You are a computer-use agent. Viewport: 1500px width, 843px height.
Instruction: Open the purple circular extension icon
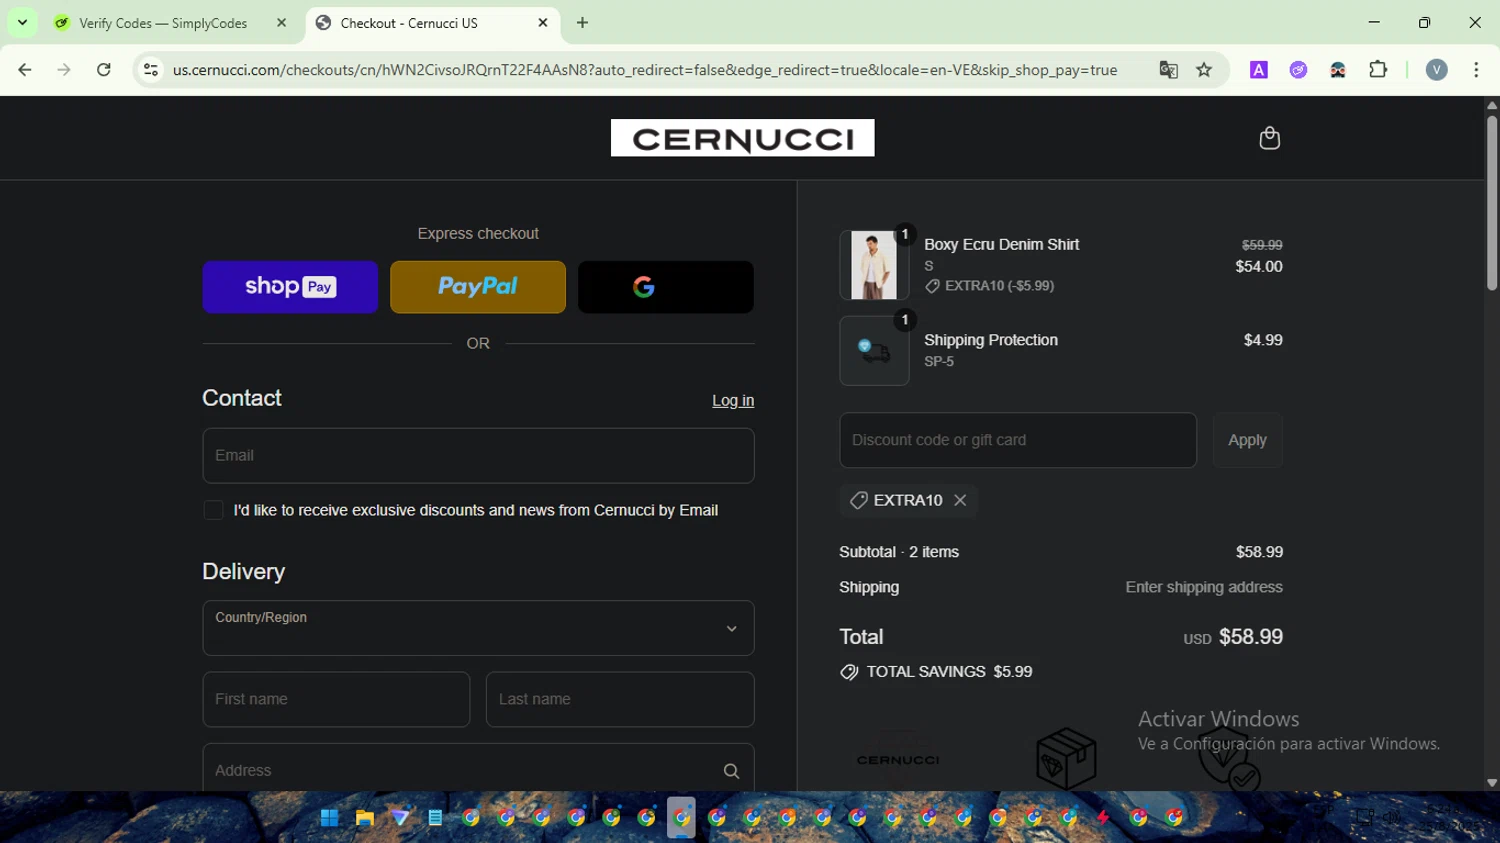pyautogui.click(x=1298, y=70)
